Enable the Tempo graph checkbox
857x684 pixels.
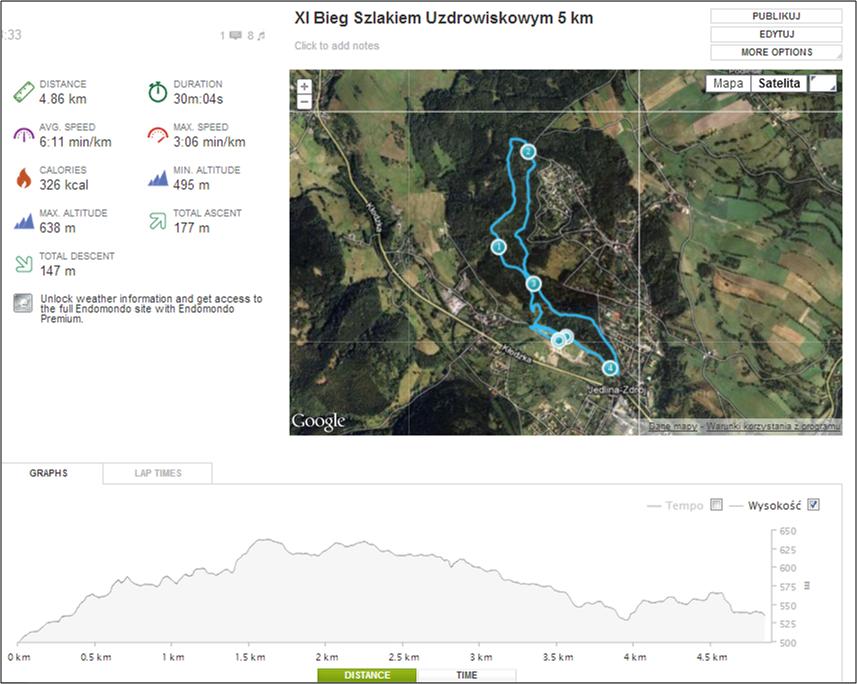[716, 505]
